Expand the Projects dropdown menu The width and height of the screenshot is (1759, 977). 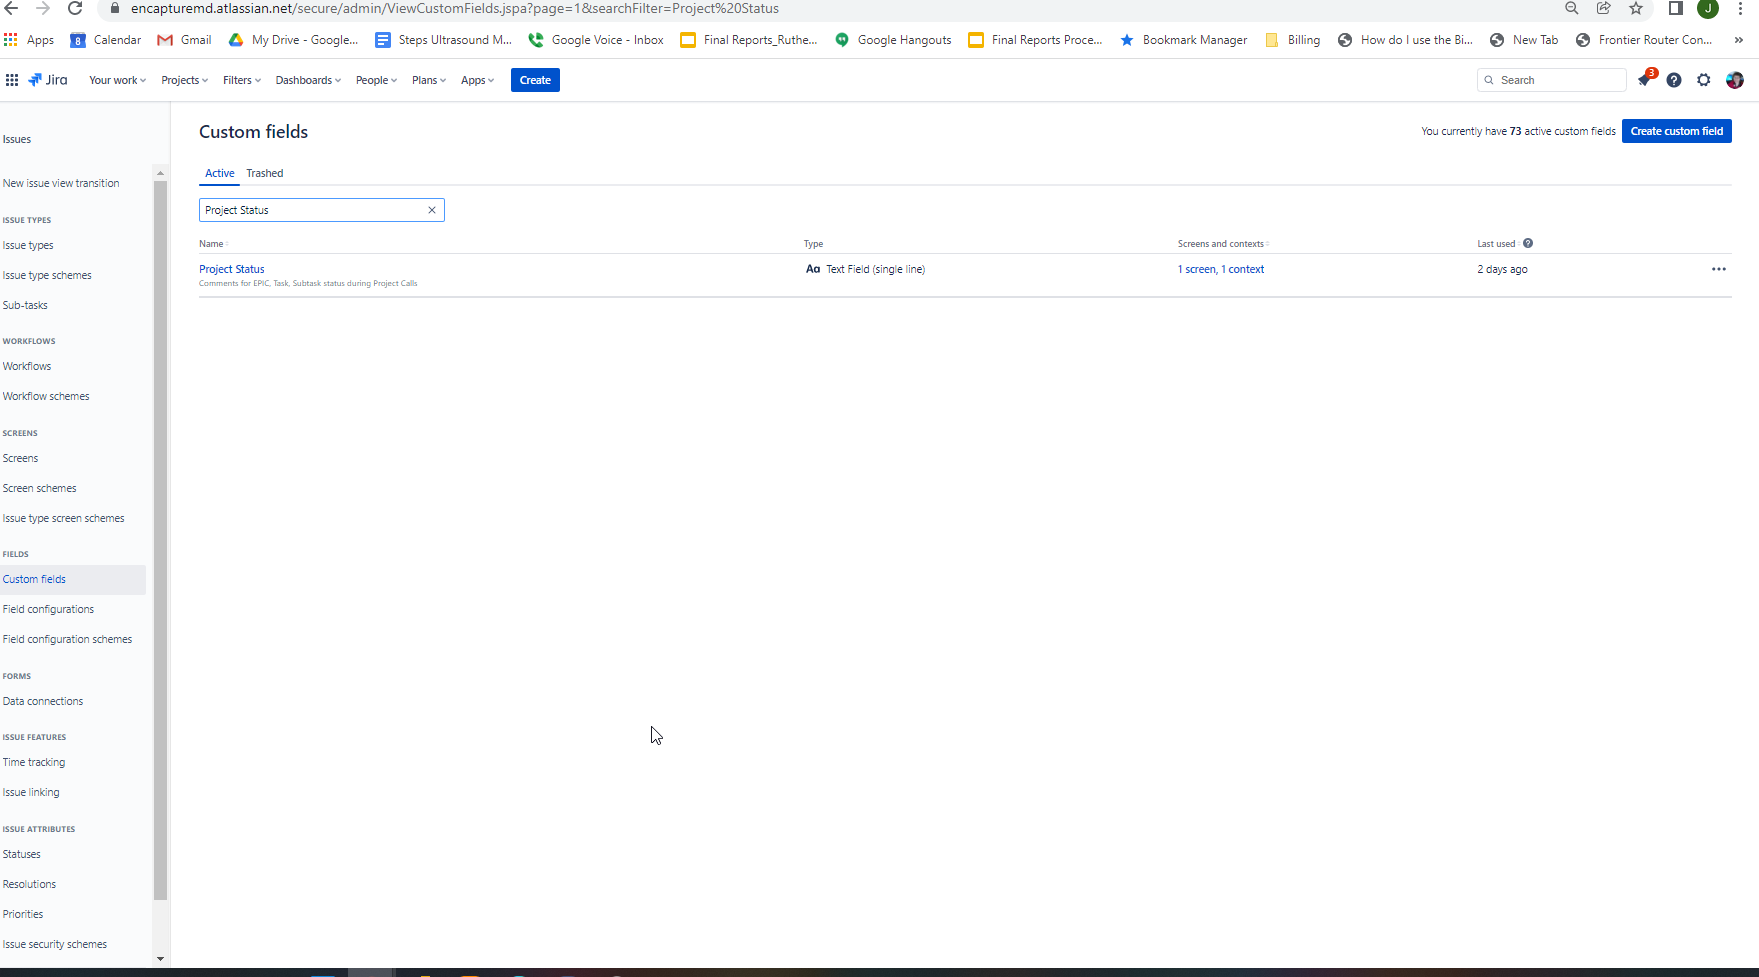tap(184, 80)
